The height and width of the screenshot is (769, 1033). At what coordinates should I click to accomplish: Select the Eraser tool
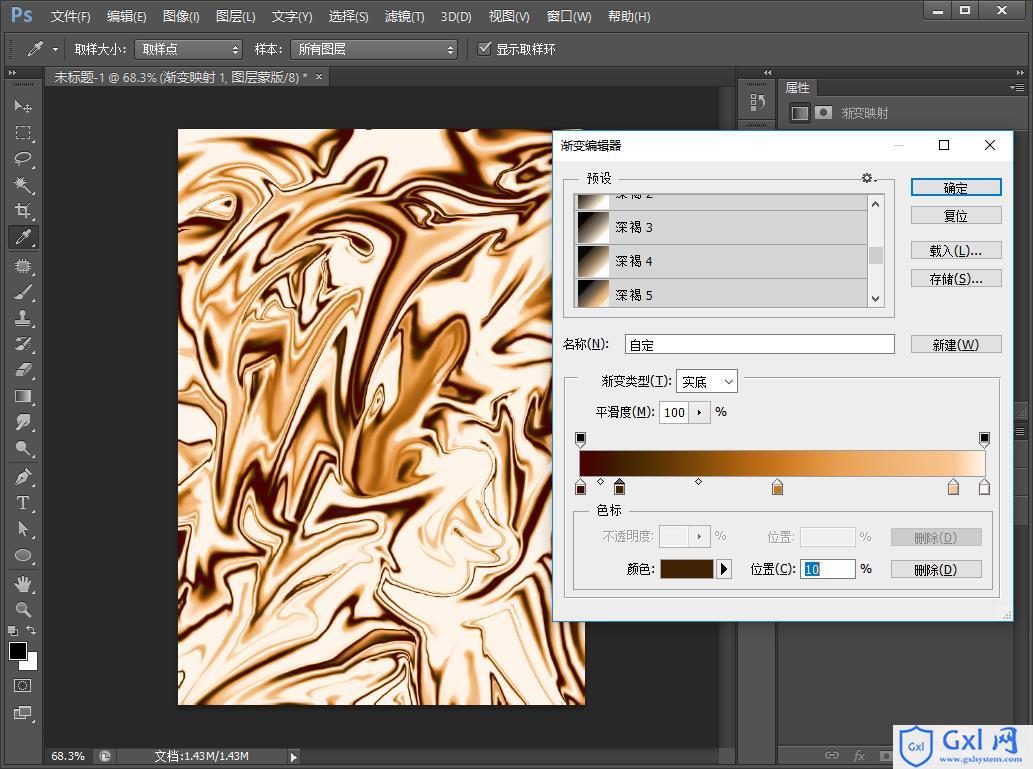(x=22, y=370)
